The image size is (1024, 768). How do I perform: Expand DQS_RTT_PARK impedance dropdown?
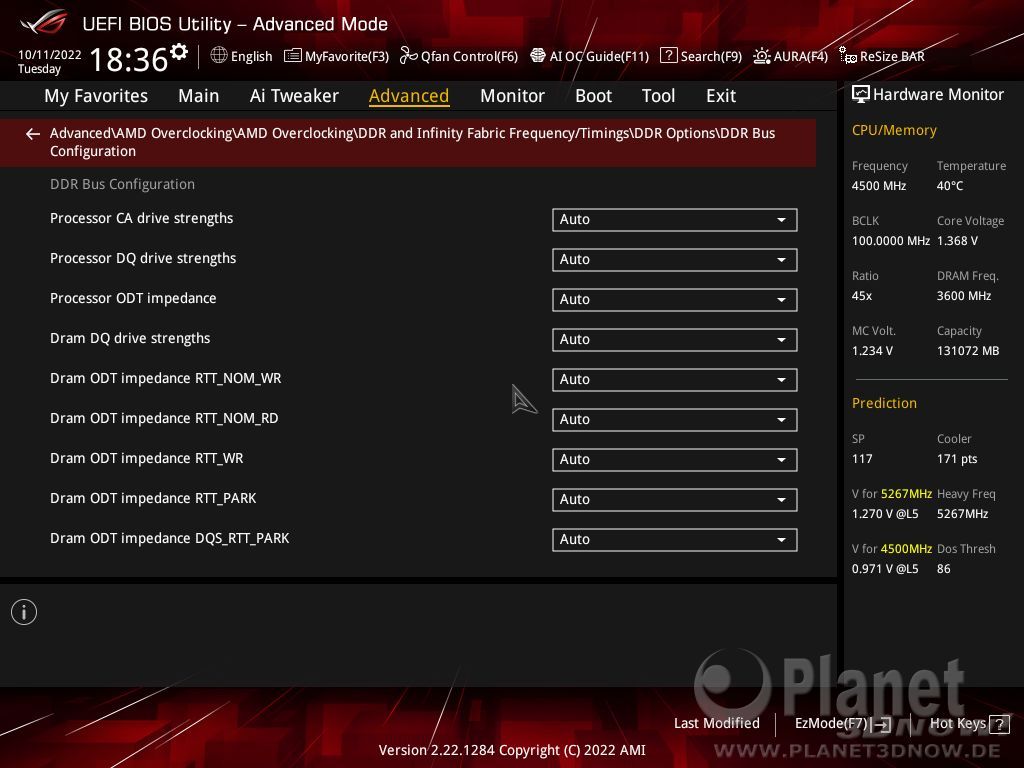tap(675, 539)
